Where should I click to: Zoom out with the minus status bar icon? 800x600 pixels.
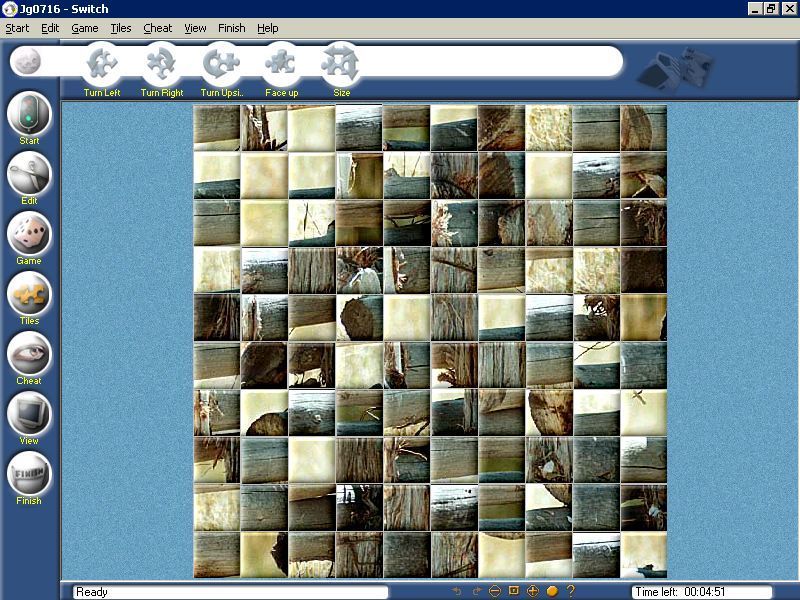496,590
